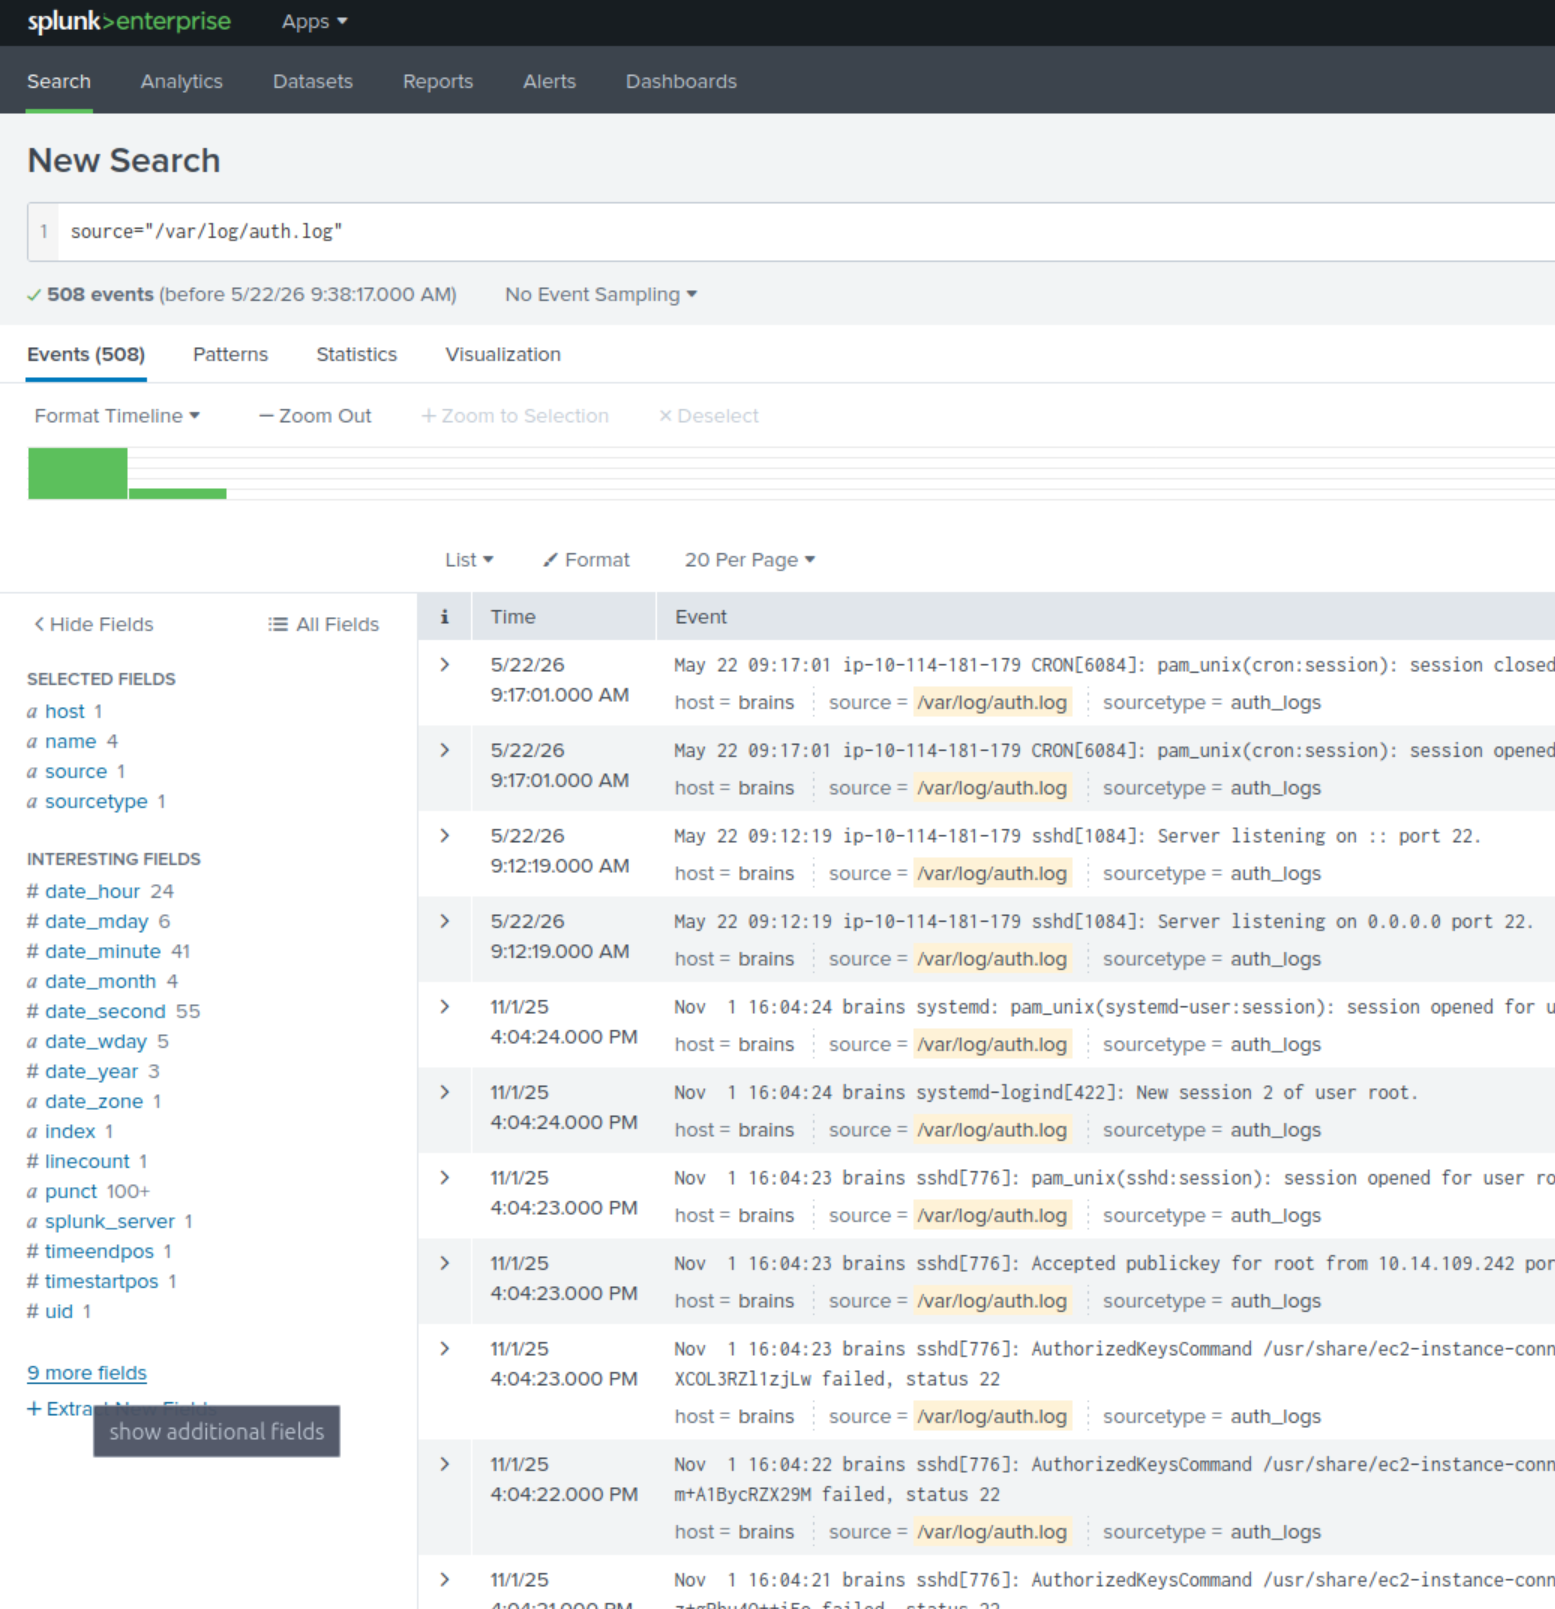
Task: Click Hide Fields to collapse the sidebar
Action: (x=94, y=624)
